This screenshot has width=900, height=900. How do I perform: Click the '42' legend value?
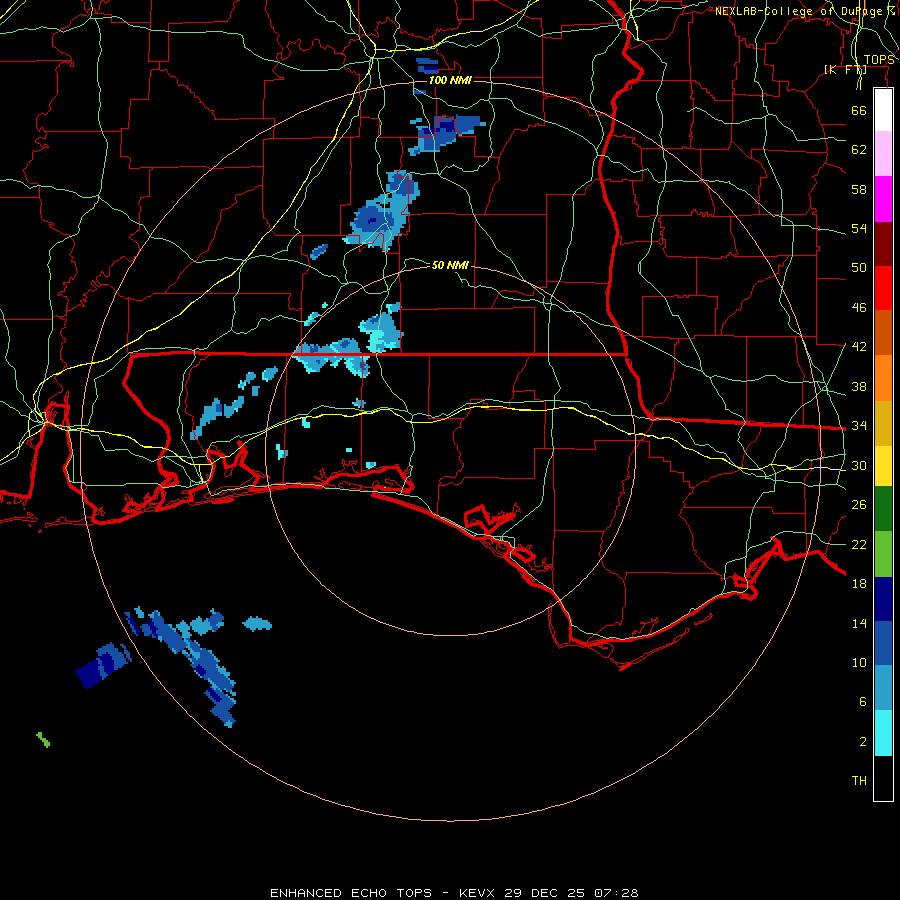tap(859, 347)
